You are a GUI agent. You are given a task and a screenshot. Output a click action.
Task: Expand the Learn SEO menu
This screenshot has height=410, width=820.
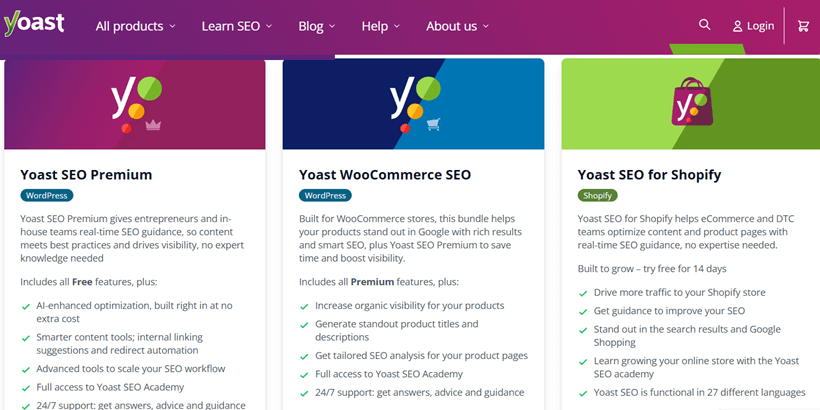[x=237, y=26]
